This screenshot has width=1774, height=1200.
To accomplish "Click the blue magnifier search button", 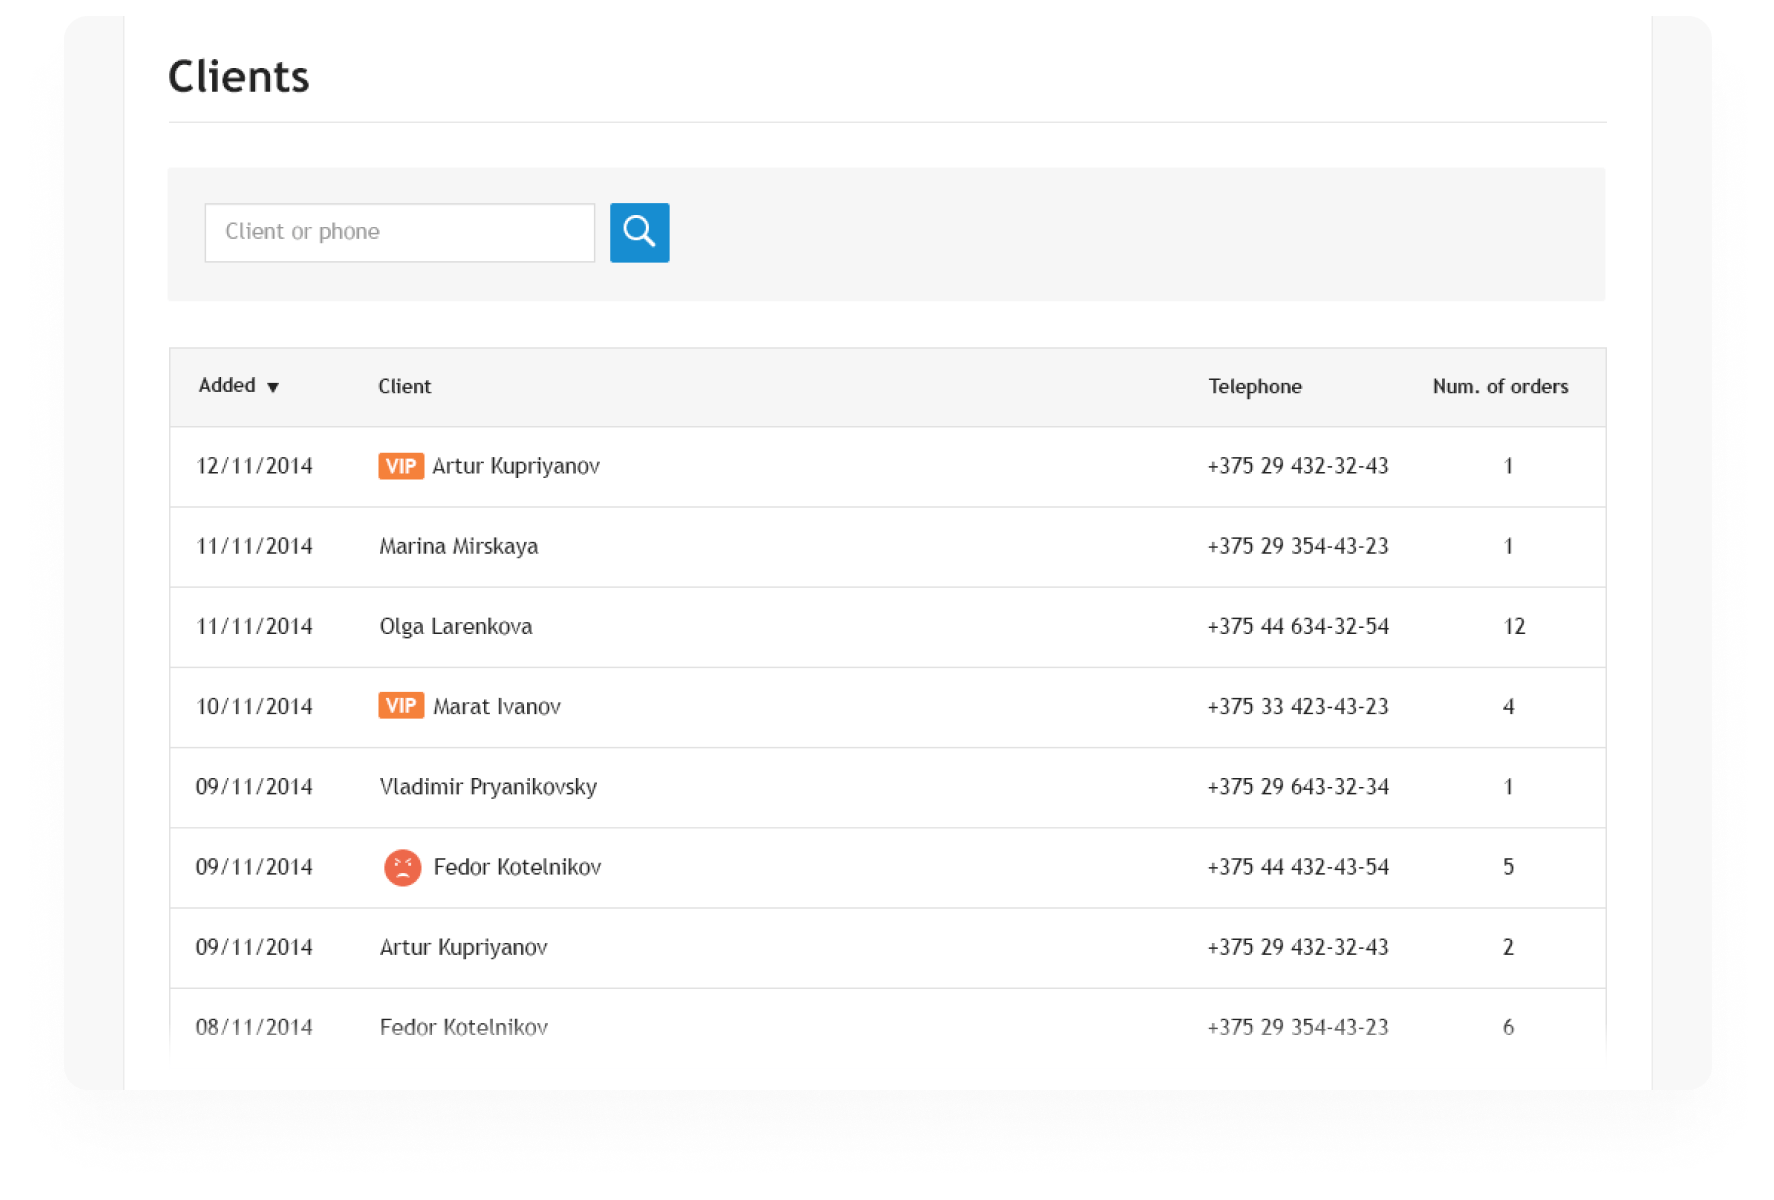I will tap(639, 233).
